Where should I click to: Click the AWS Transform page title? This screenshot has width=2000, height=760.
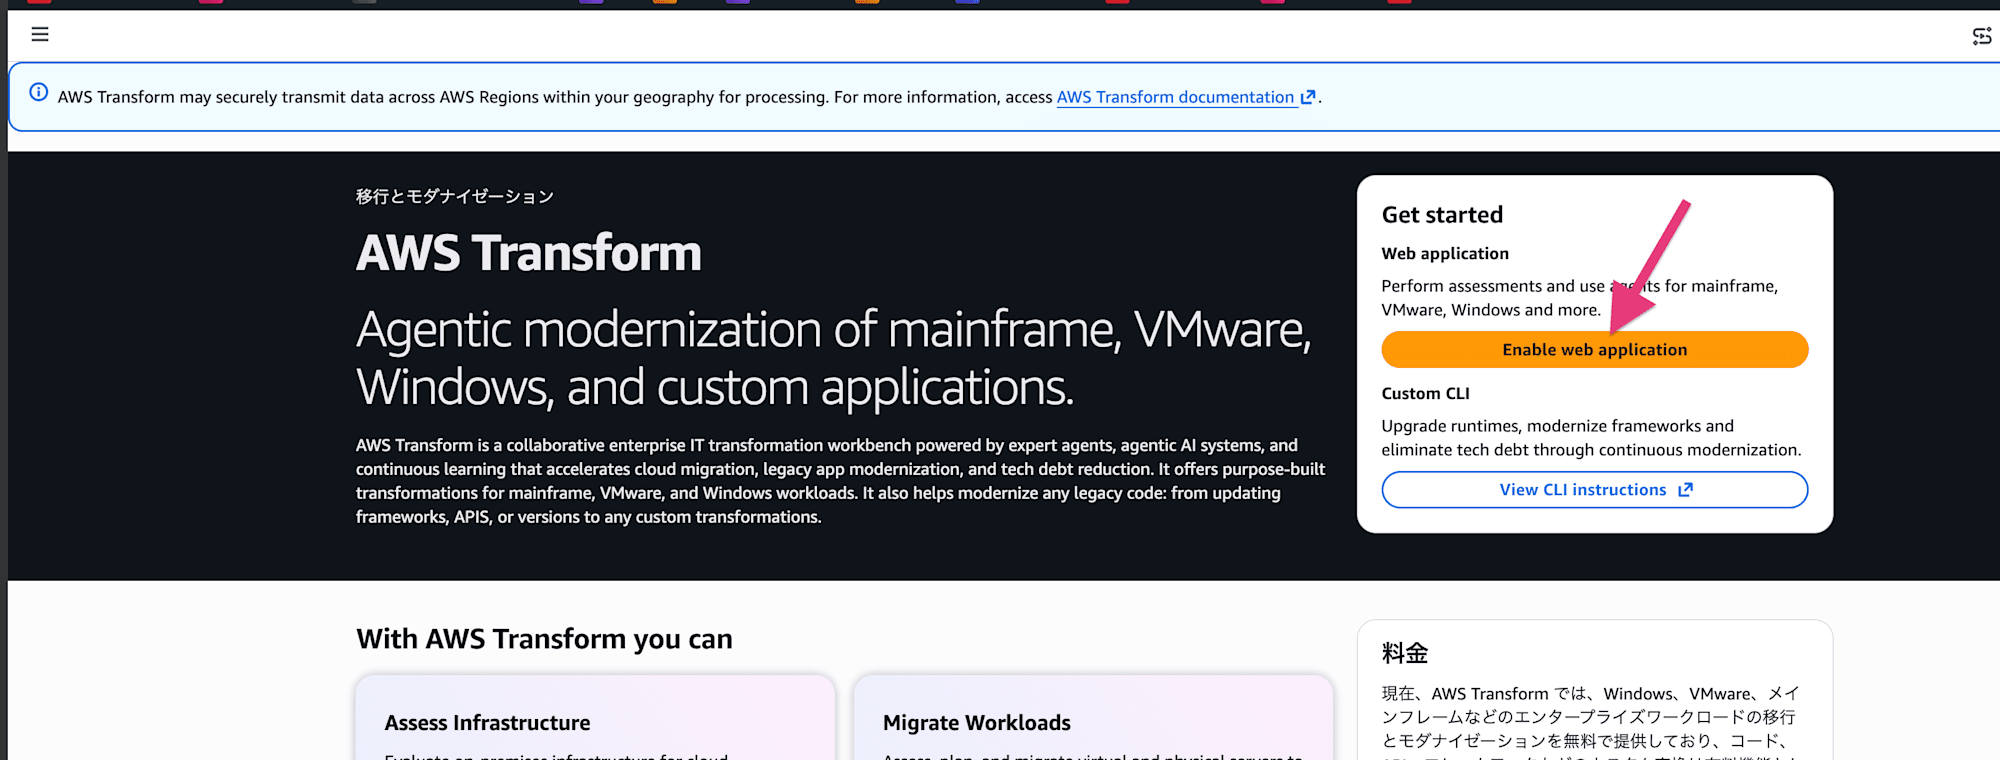click(x=529, y=252)
